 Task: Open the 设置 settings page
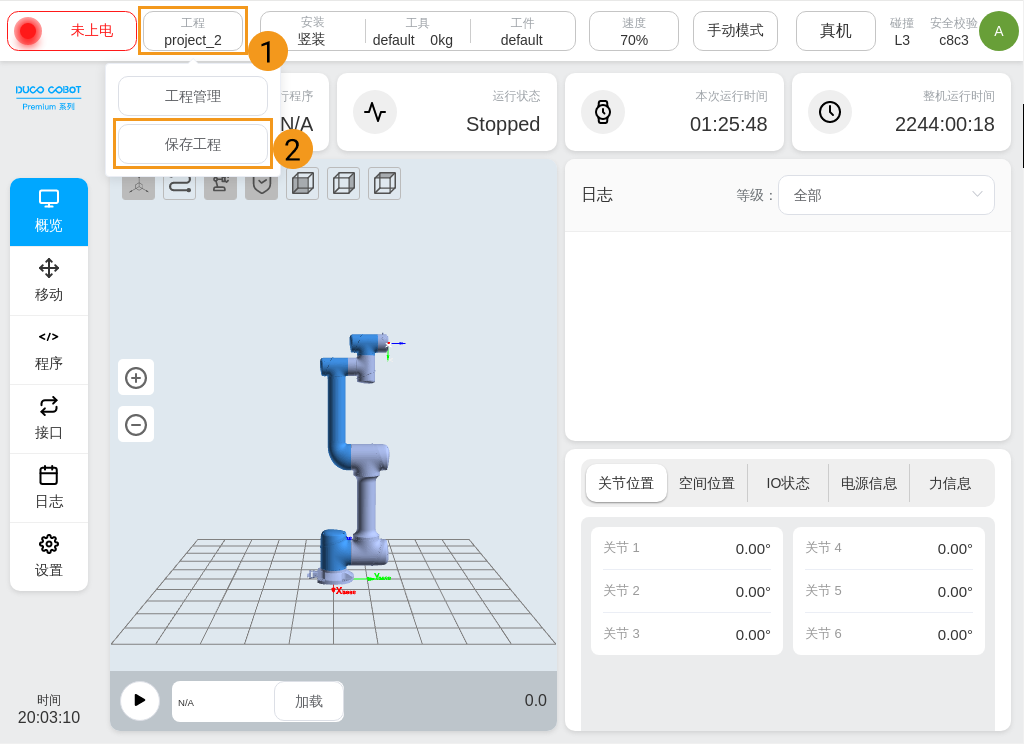(49, 557)
